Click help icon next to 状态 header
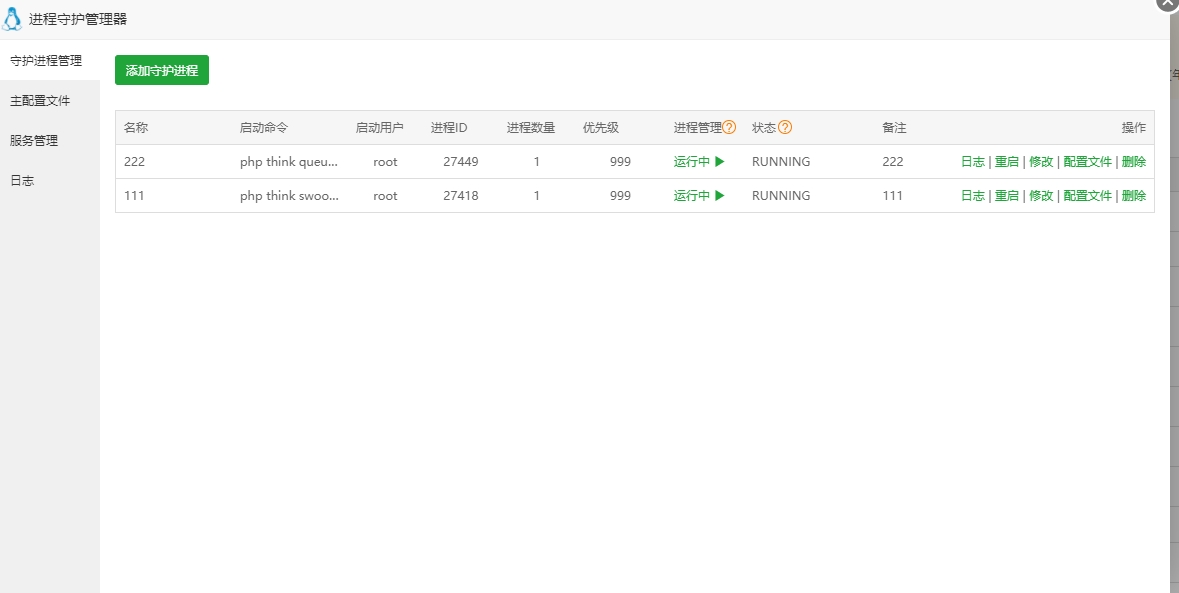 [785, 127]
